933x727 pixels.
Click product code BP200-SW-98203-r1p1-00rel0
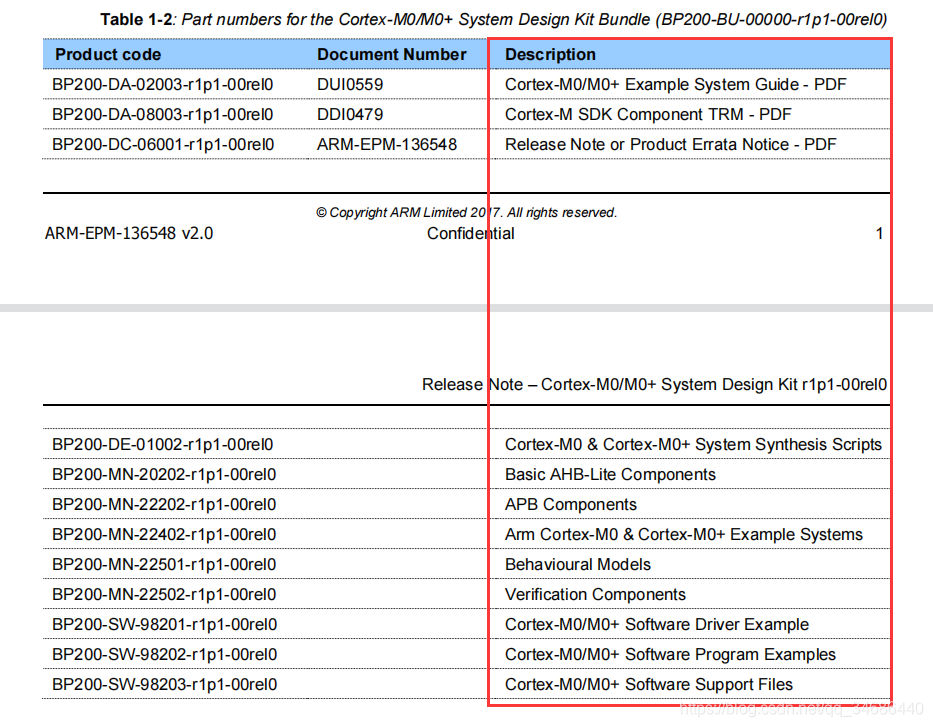pos(165,684)
